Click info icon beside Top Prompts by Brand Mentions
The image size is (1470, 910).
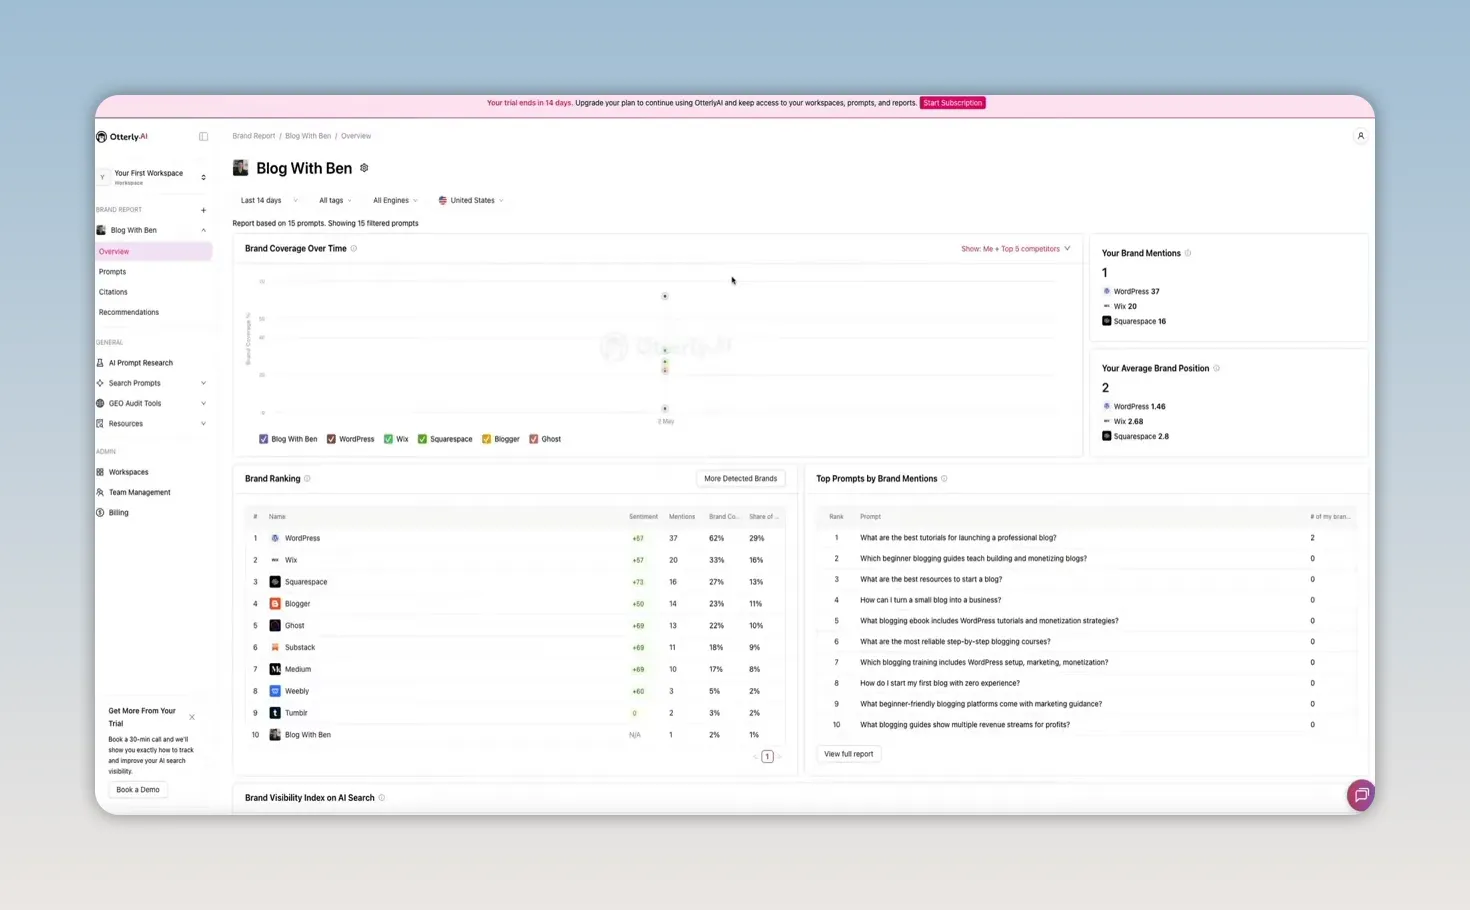pyautogui.click(x=944, y=479)
